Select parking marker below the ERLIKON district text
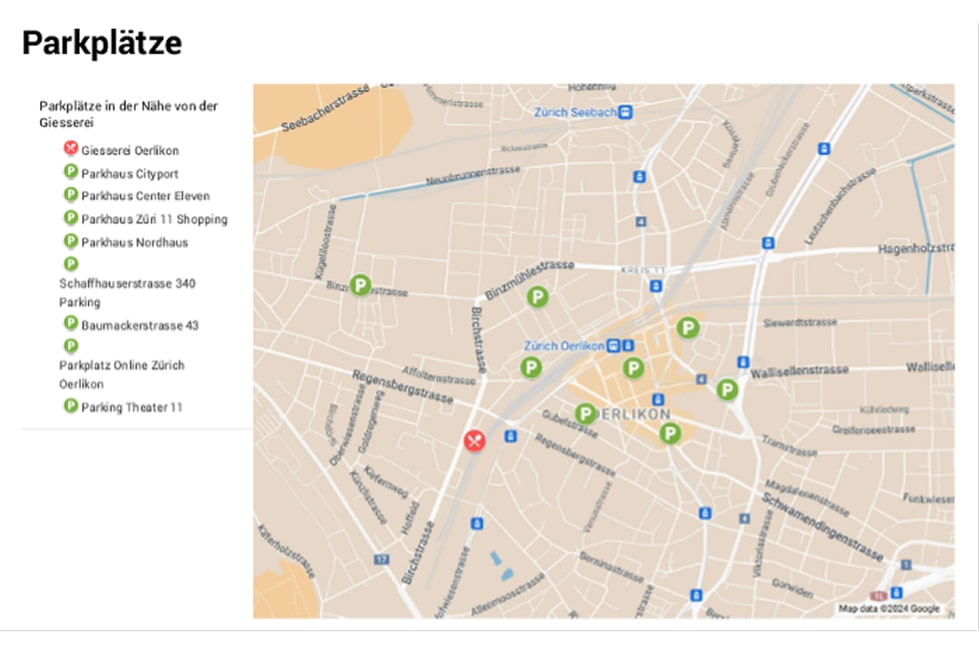This screenshot has width=980, height=654. [x=669, y=433]
